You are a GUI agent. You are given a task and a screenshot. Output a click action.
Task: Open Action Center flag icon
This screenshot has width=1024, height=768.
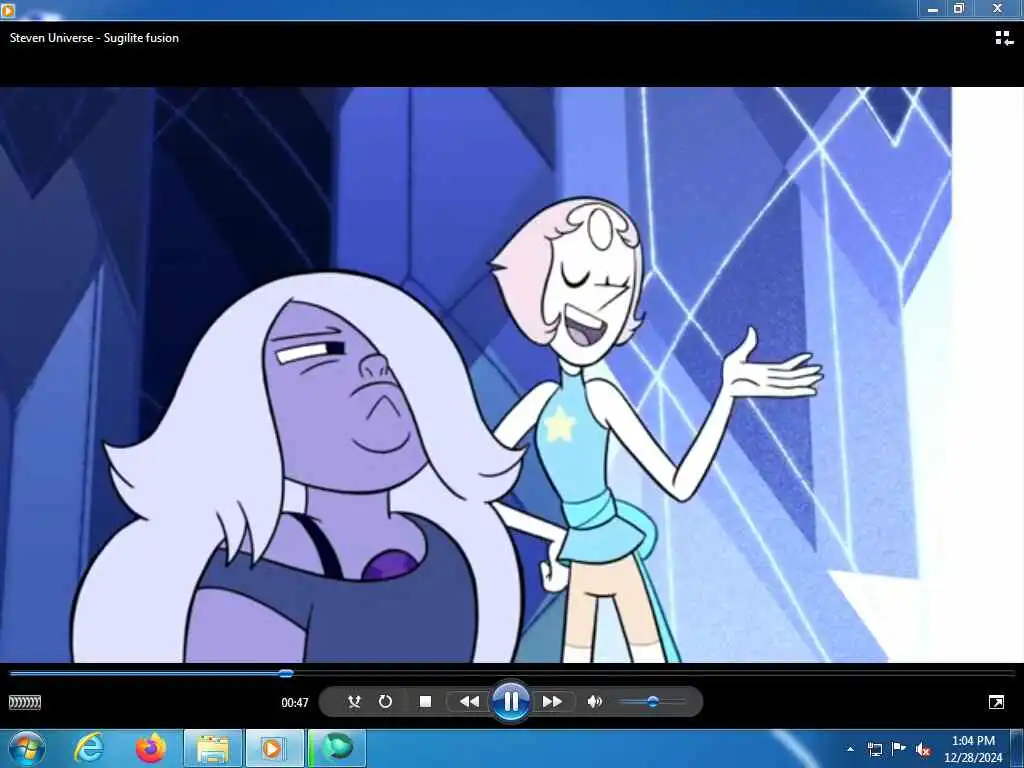click(x=899, y=749)
